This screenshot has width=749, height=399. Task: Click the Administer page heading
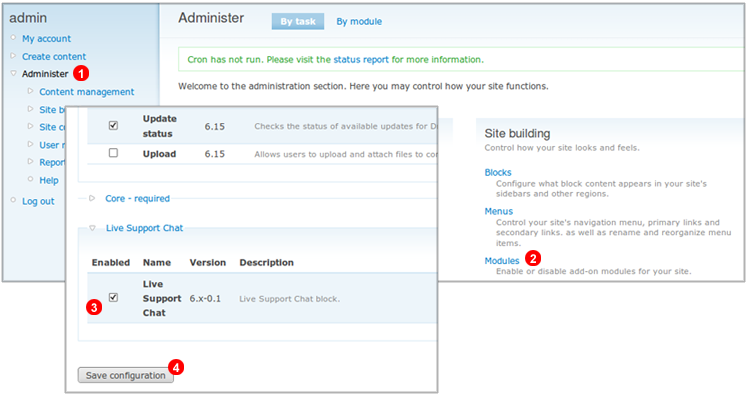211,18
